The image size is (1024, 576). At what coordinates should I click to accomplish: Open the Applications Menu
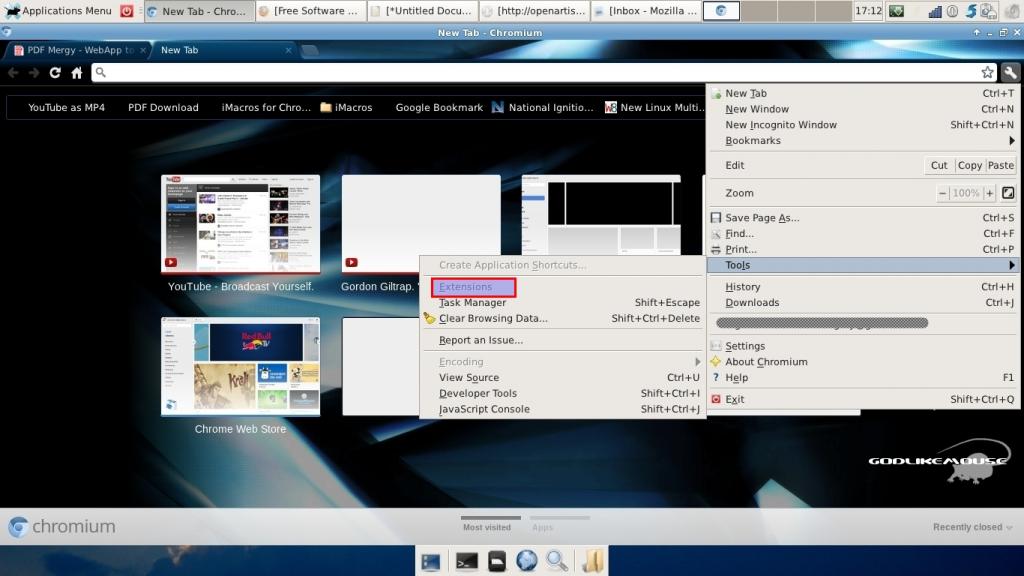tap(59, 11)
